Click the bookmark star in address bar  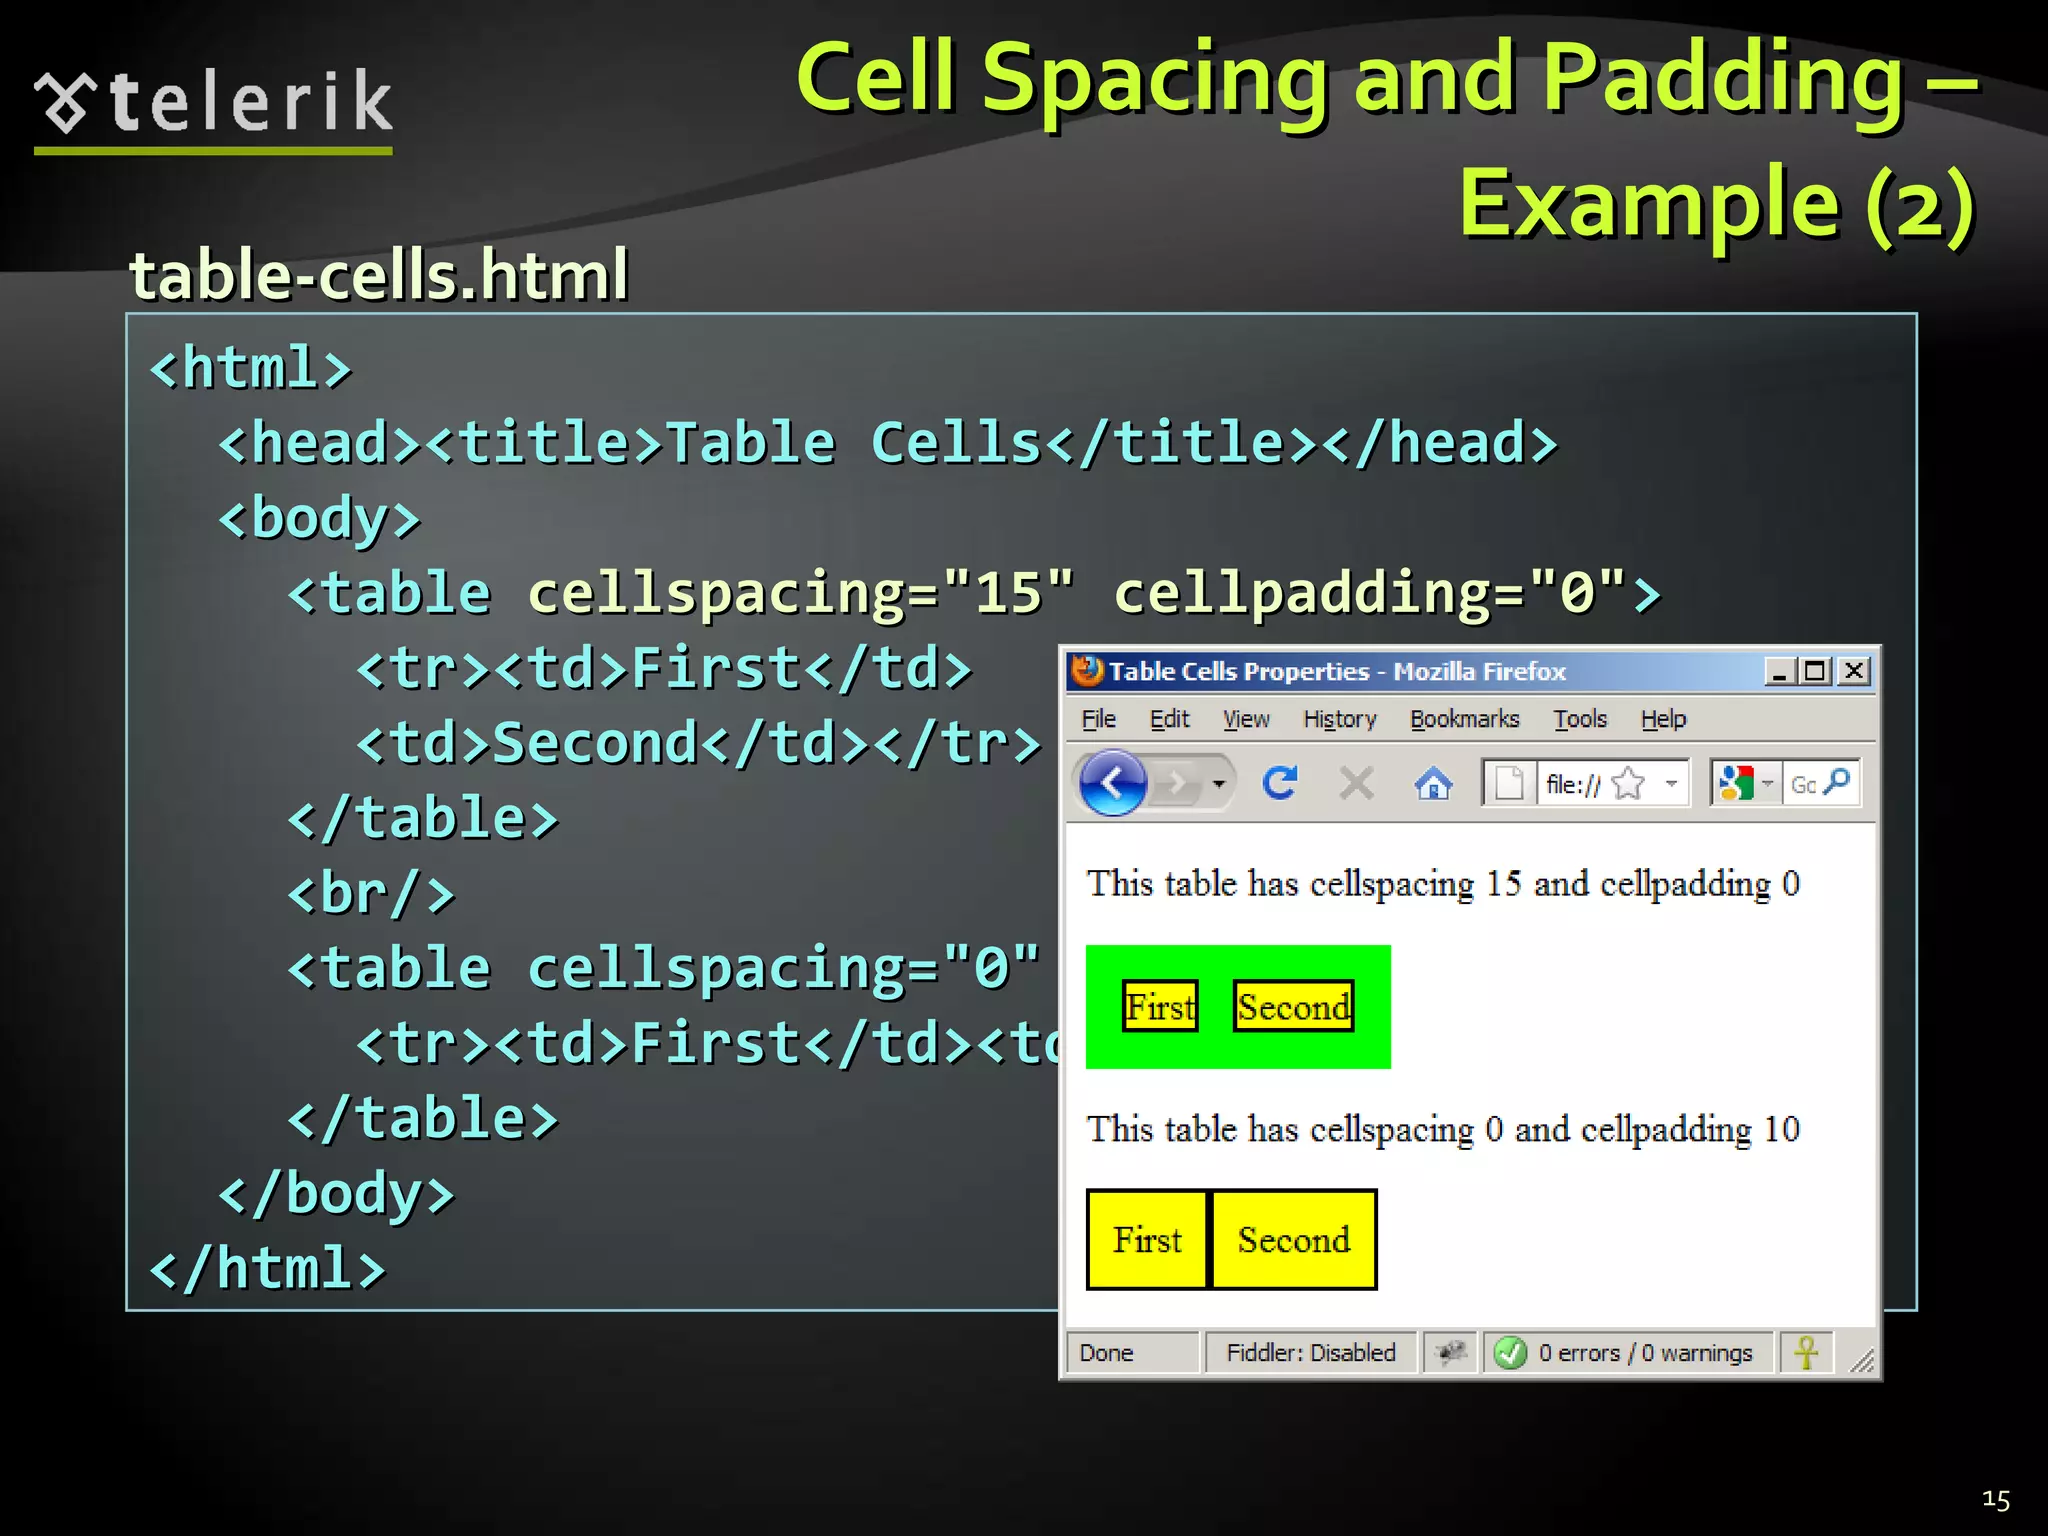[1628, 783]
